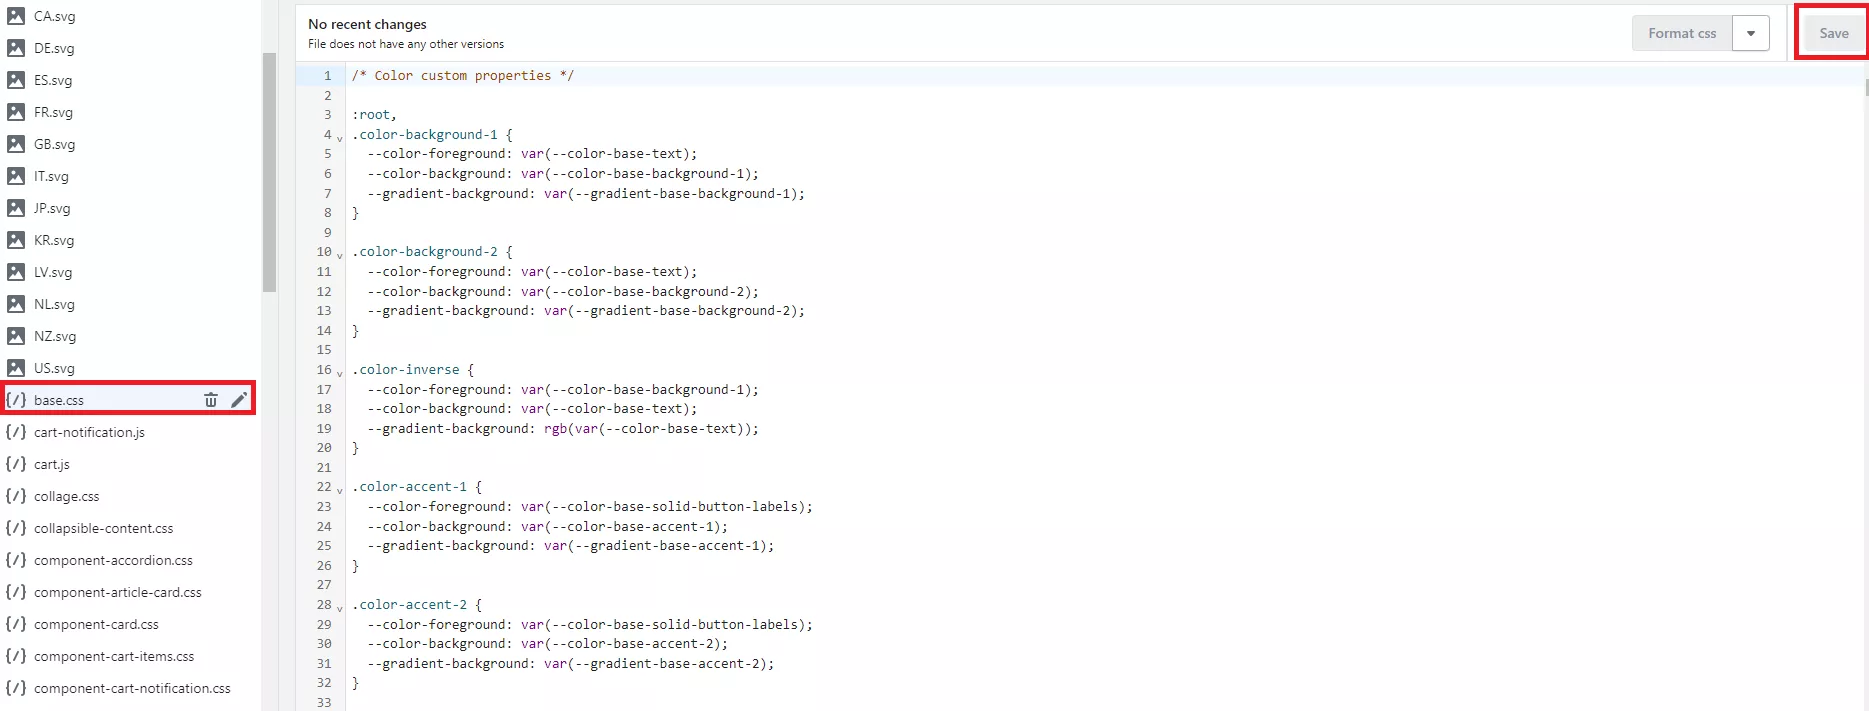This screenshot has width=1869, height=711.
Task: Fold the .color-inverse rule at line 16
Action: (x=340, y=373)
